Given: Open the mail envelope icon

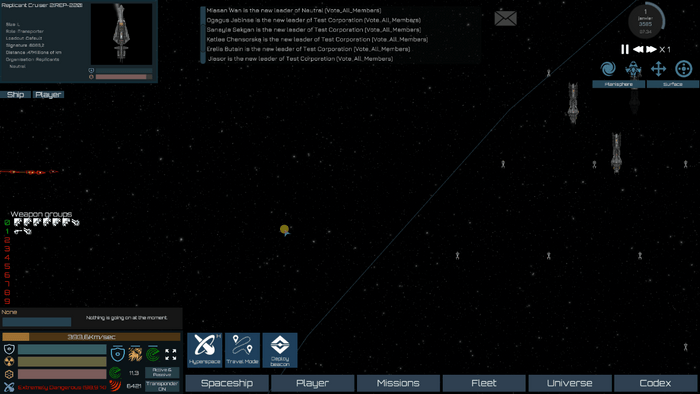Looking at the screenshot, I should tap(505, 18).
